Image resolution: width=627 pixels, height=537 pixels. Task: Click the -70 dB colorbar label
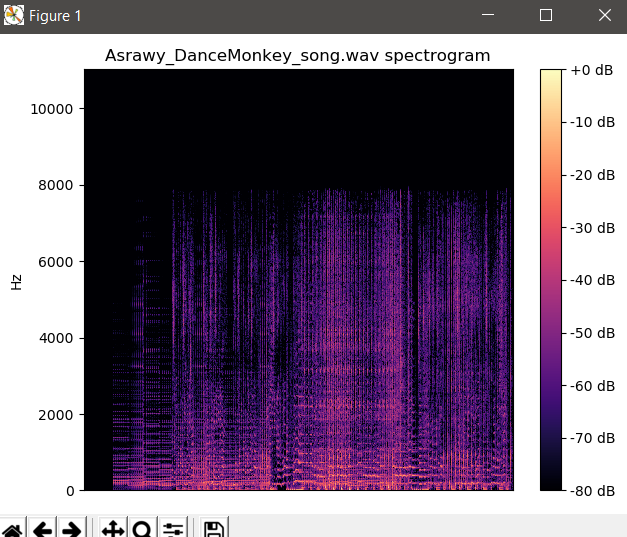coord(592,438)
